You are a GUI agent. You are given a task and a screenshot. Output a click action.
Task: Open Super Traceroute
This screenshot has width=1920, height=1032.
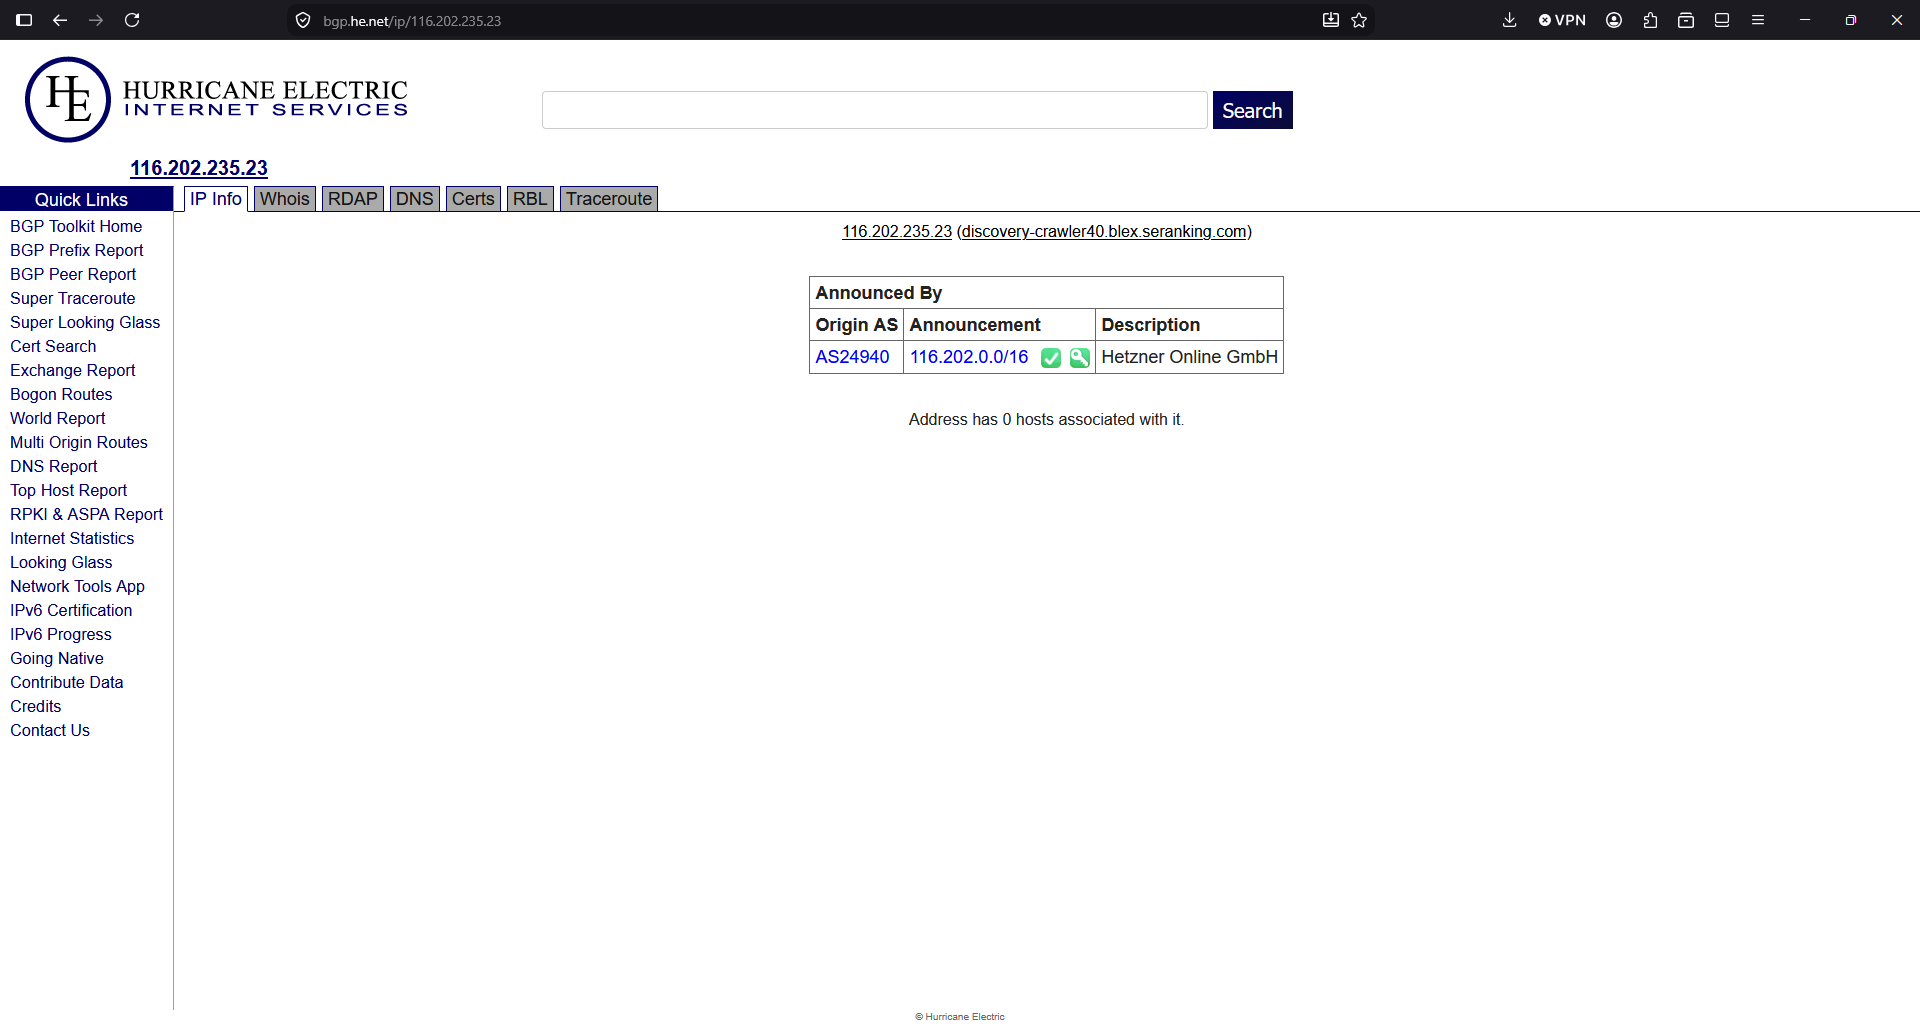[x=73, y=298]
